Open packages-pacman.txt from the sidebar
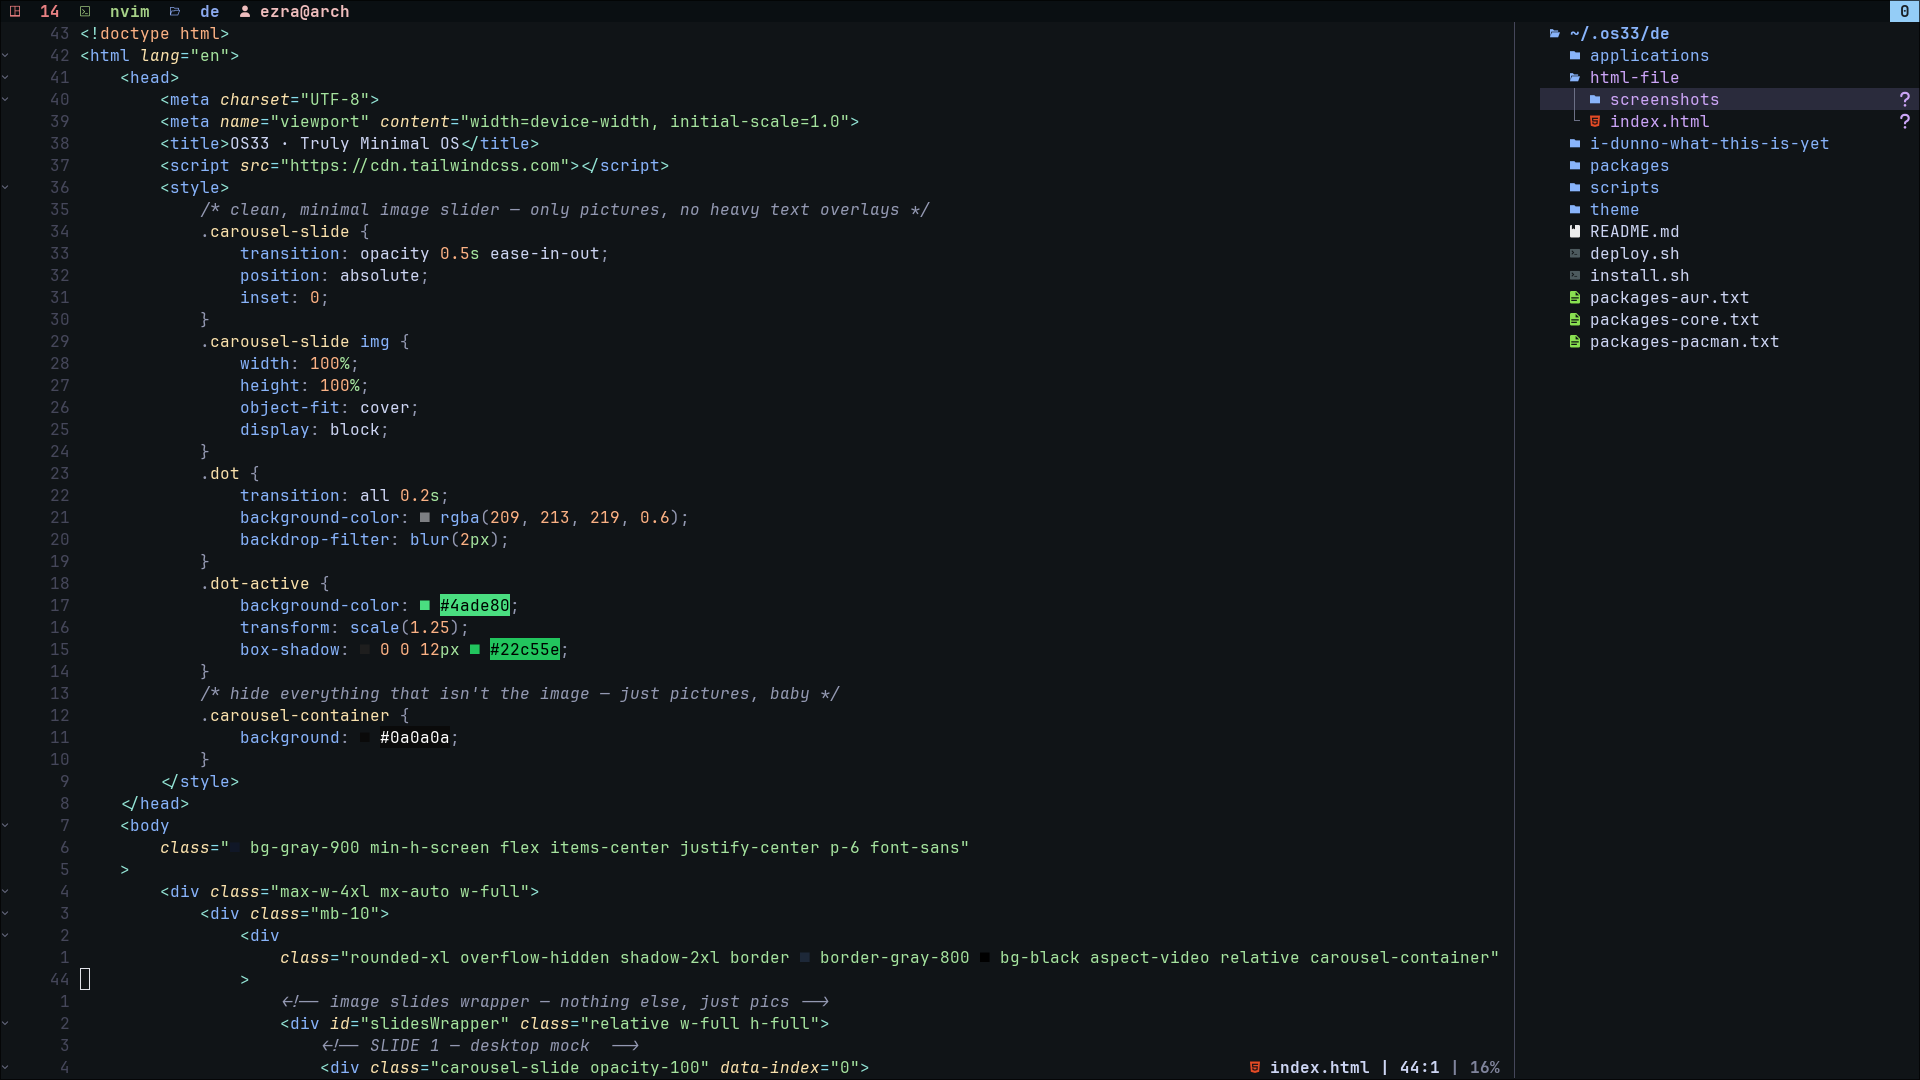Image resolution: width=1920 pixels, height=1080 pixels. (x=1685, y=341)
